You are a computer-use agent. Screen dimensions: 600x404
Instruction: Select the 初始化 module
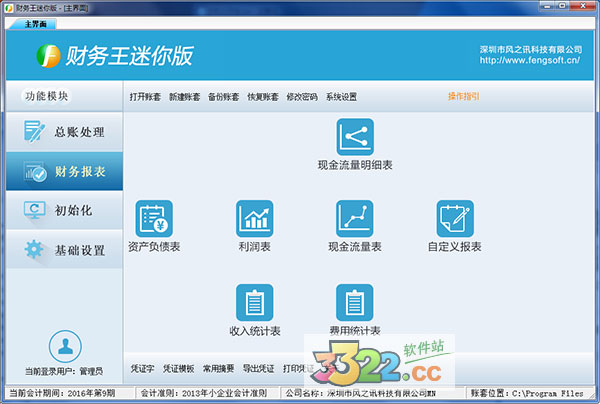click(64, 210)
